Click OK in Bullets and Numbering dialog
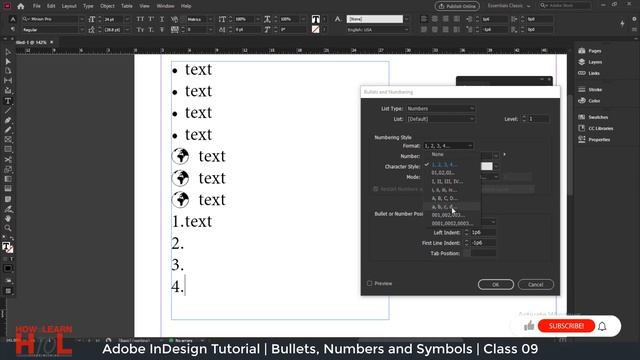The image size is (640, 360). pos(496,284)
